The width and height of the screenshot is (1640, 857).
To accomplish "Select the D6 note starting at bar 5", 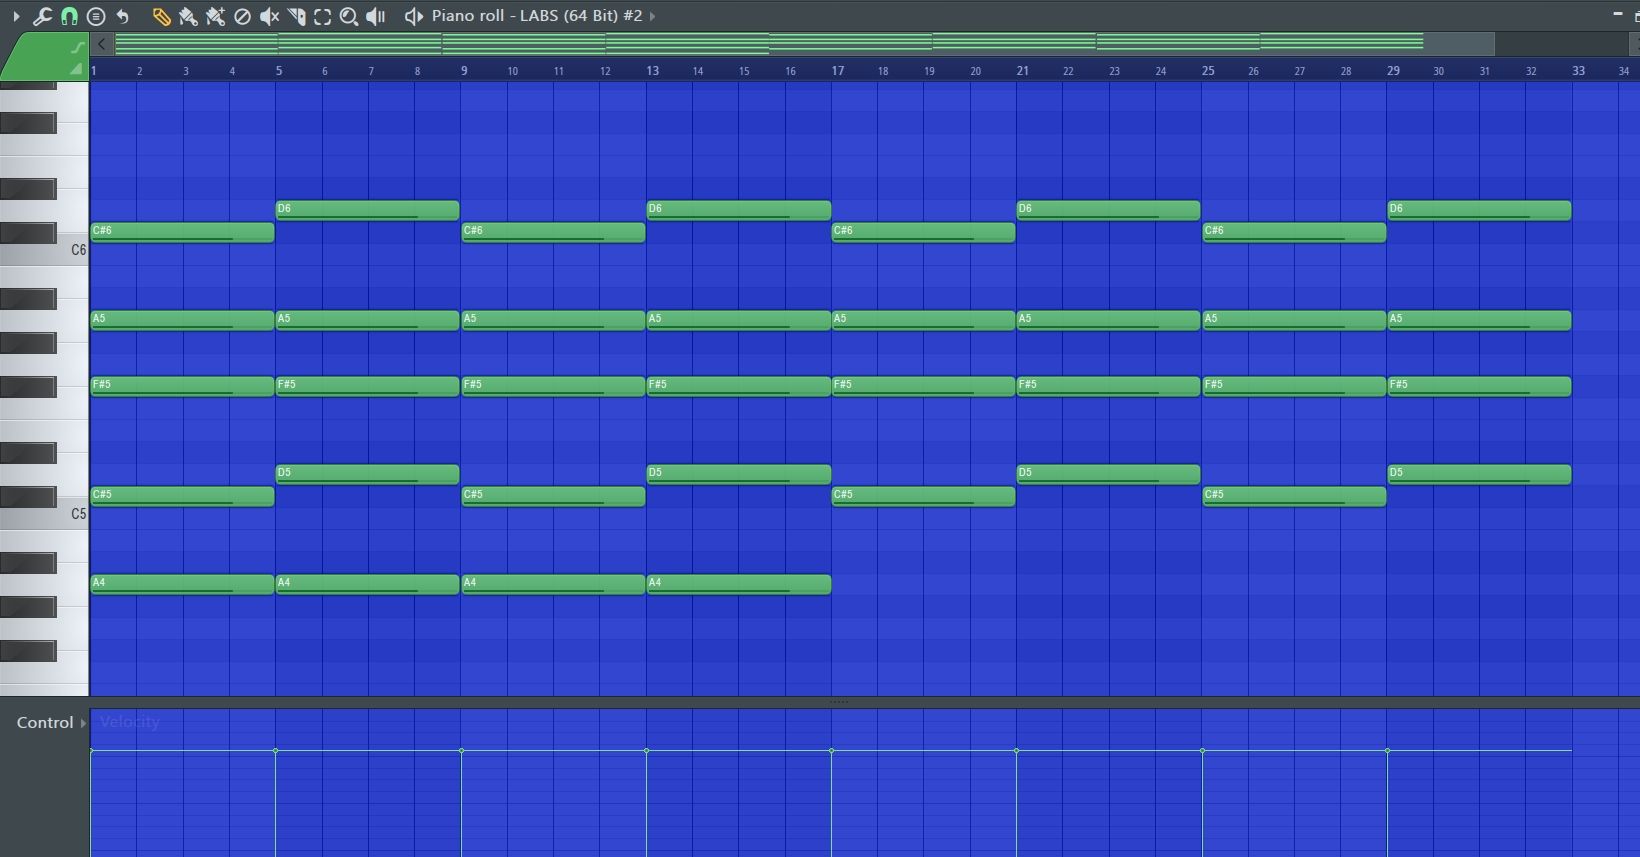I will coord(367,210).
